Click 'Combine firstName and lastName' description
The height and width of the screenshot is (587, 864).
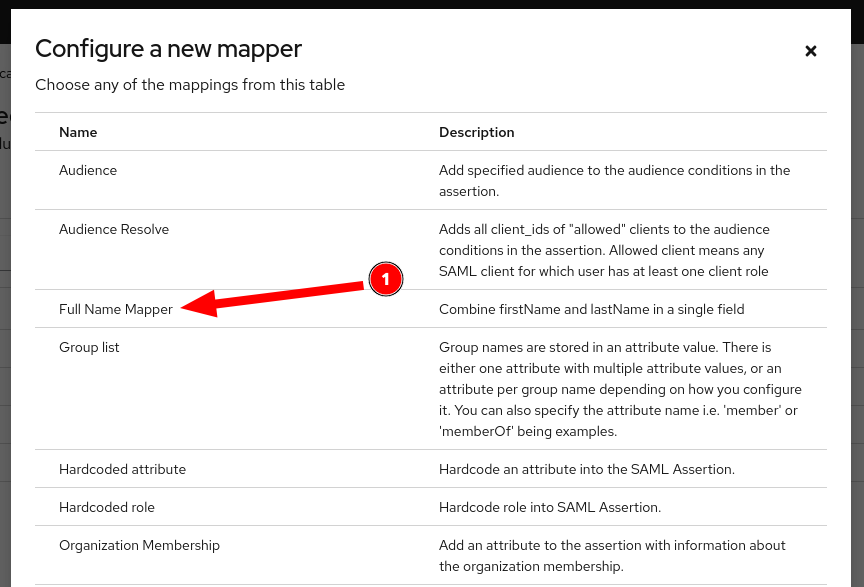(591, 310)
